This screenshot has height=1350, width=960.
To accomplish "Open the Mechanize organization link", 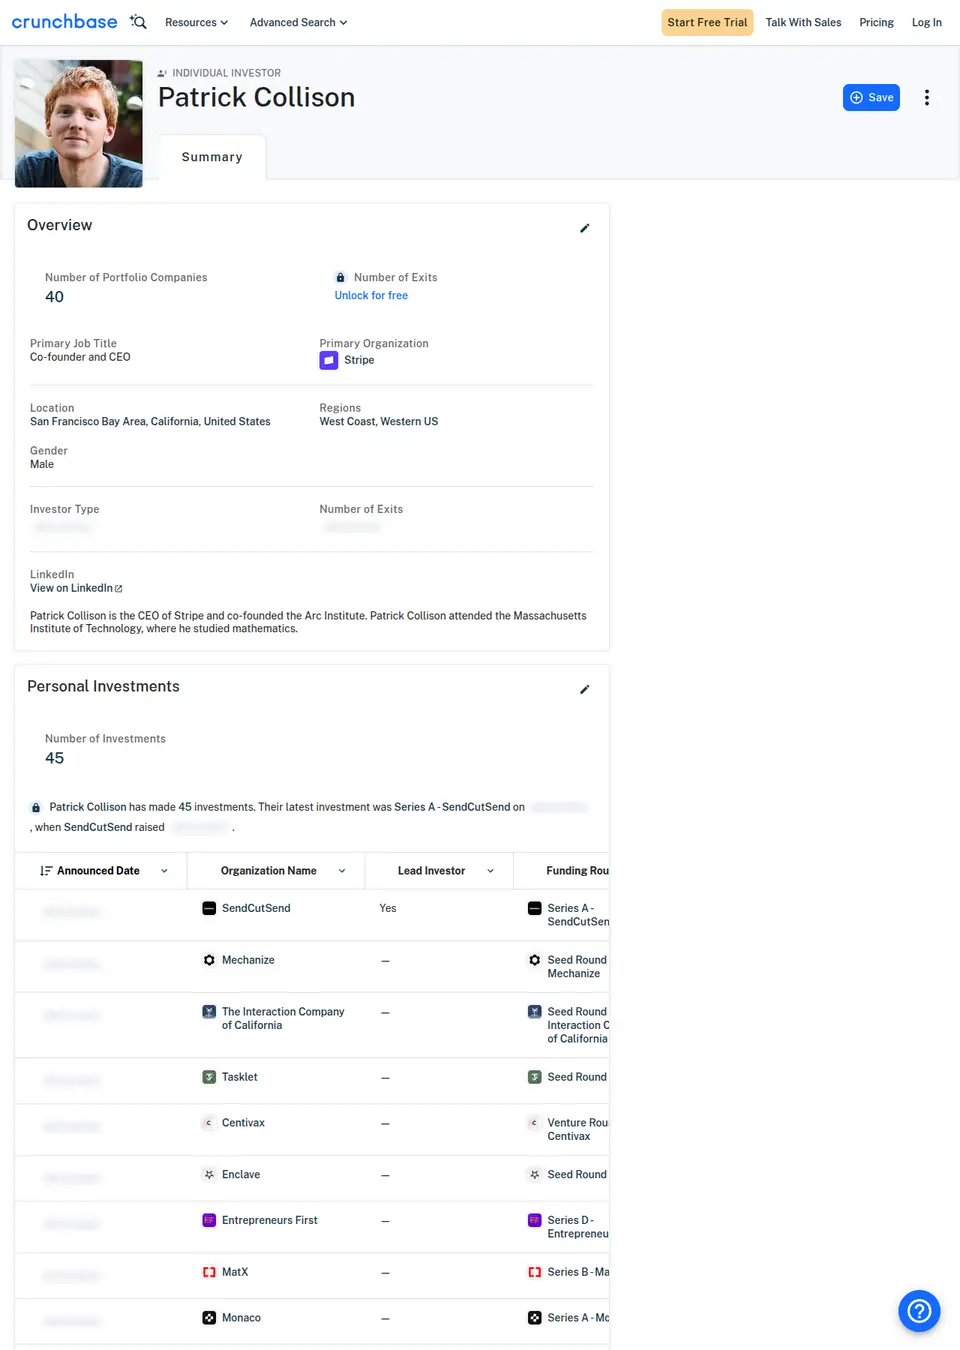I will (x=248, y=960).
